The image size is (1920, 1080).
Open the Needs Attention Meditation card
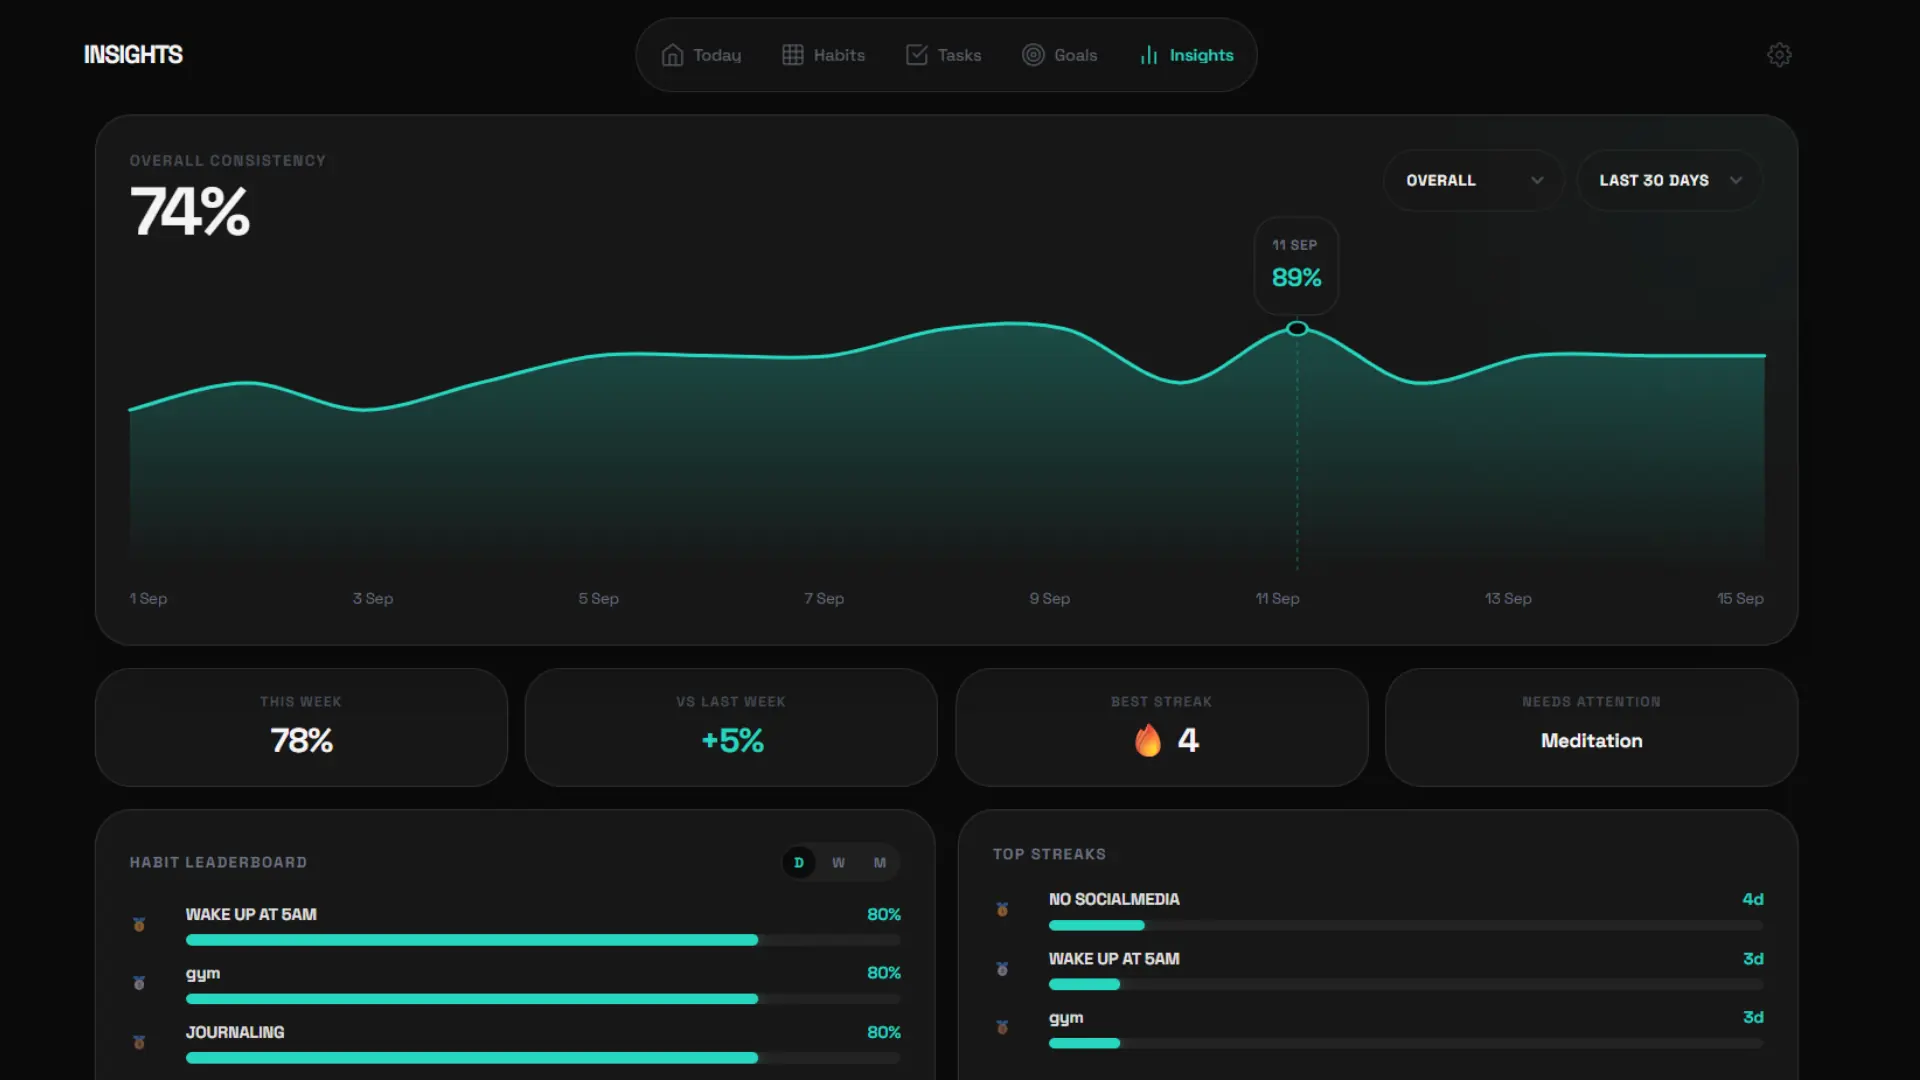click(1591, 727)
